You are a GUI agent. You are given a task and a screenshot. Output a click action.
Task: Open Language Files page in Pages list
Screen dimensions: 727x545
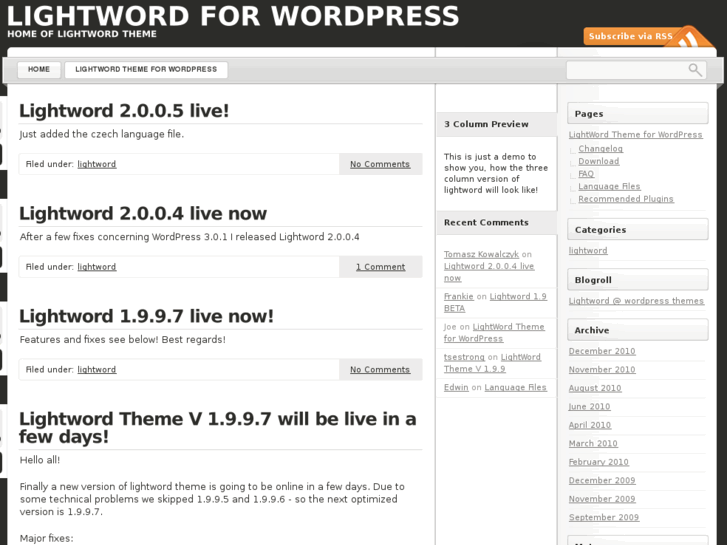[x=609, y=186]
